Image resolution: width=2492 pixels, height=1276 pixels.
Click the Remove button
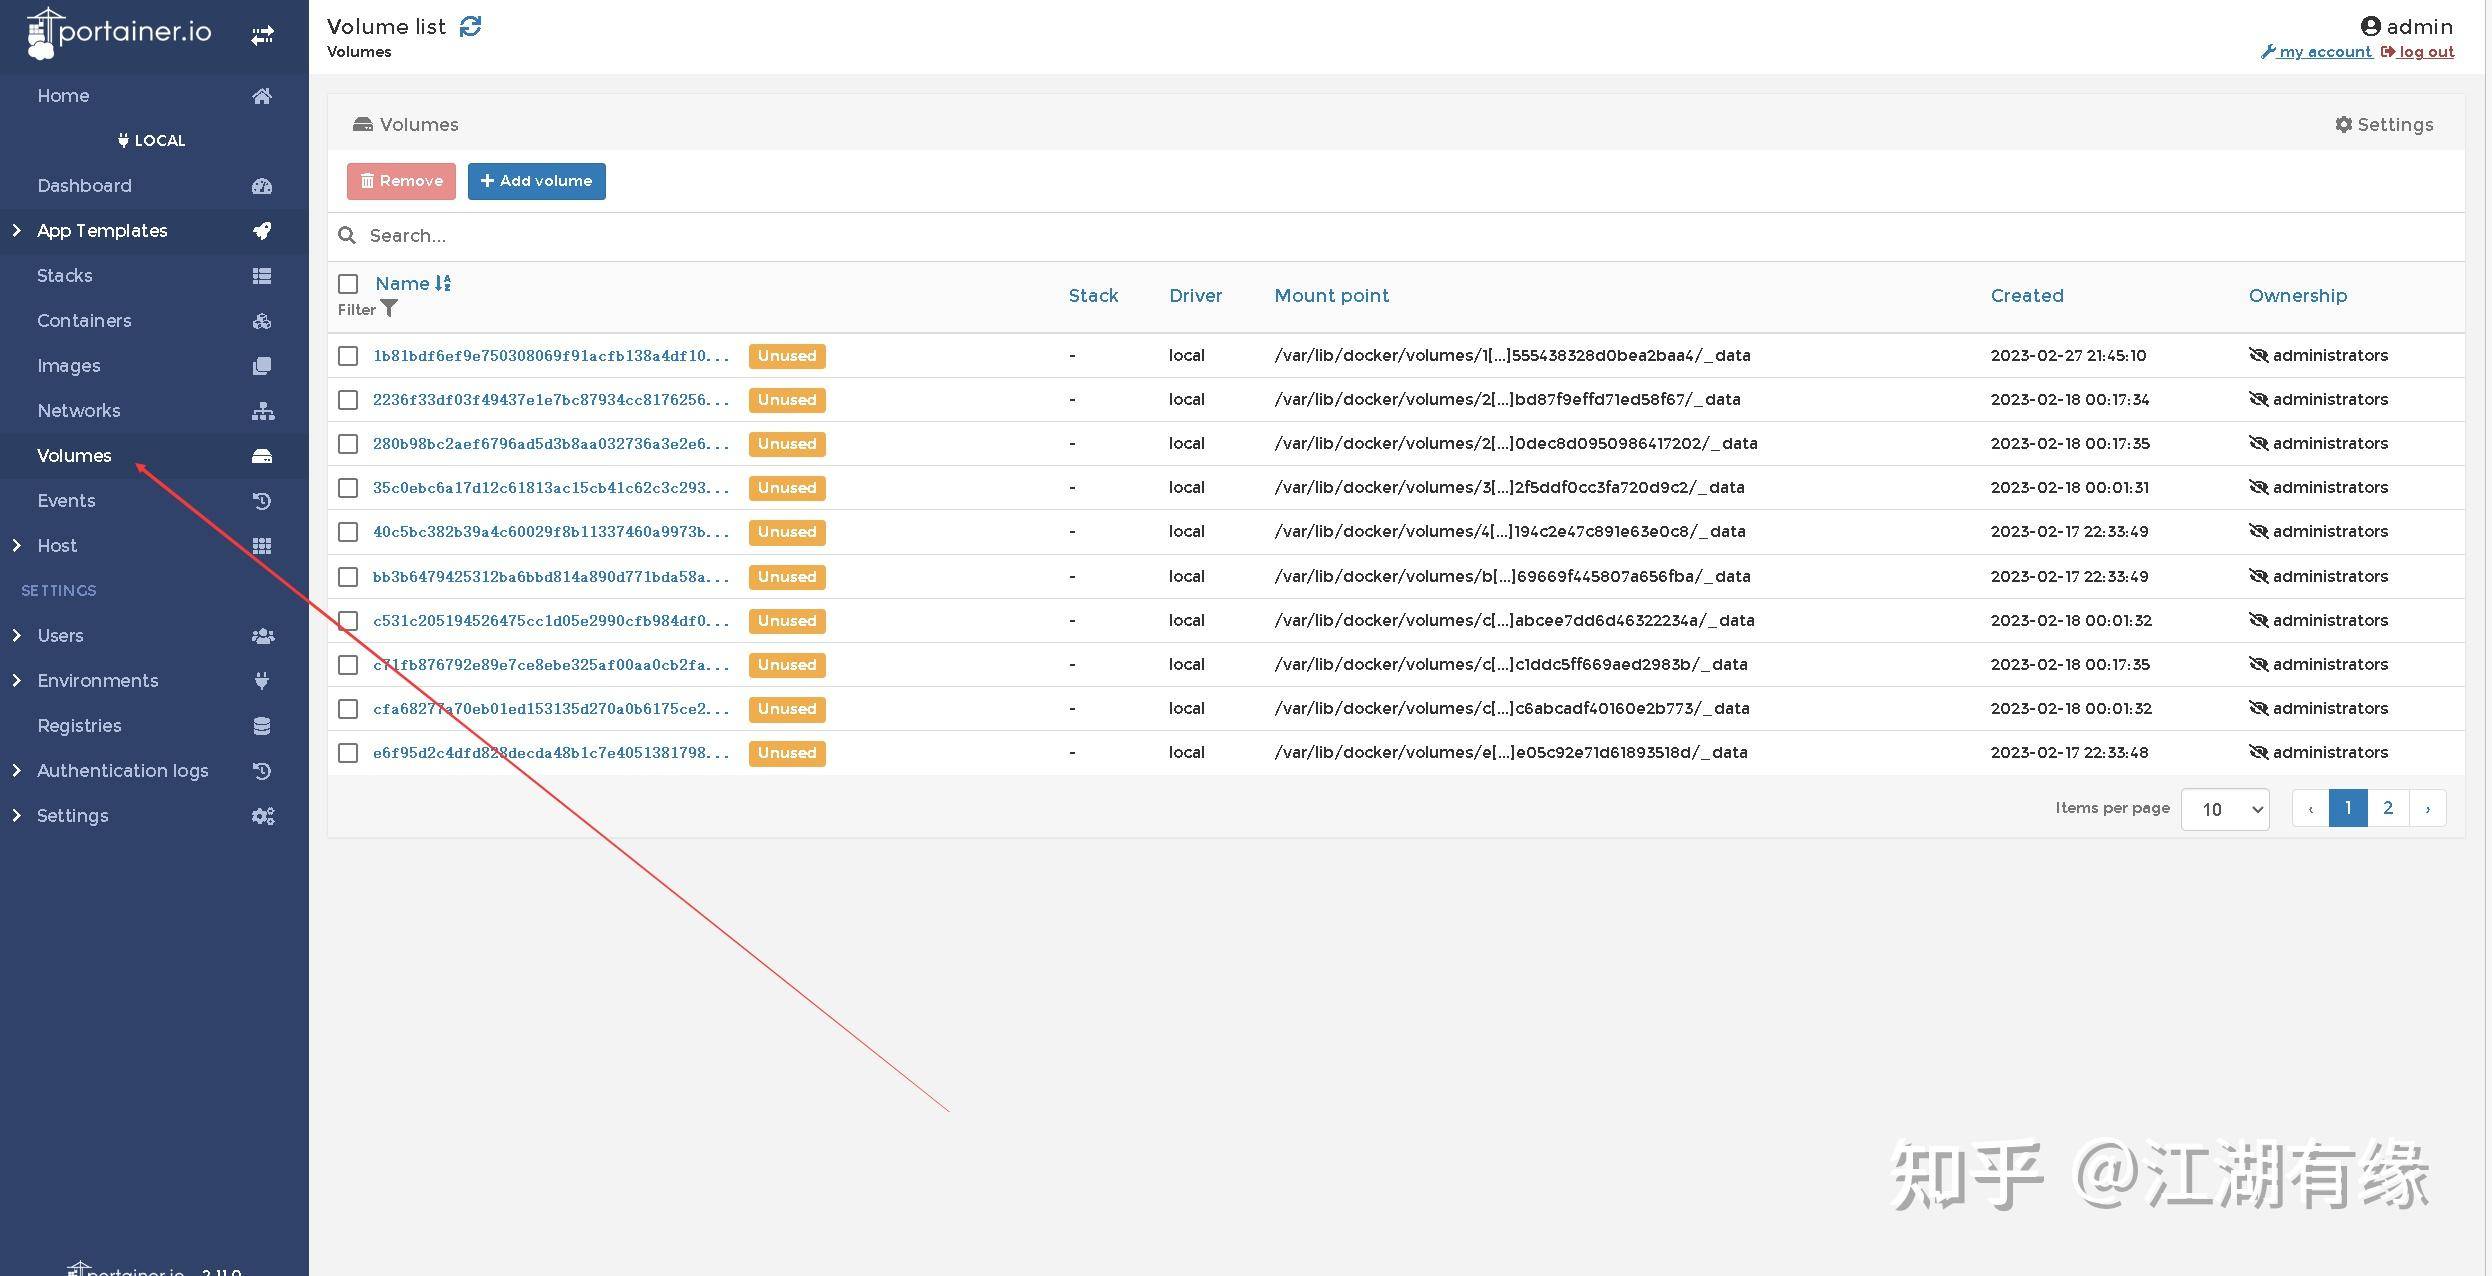(401, 181)
